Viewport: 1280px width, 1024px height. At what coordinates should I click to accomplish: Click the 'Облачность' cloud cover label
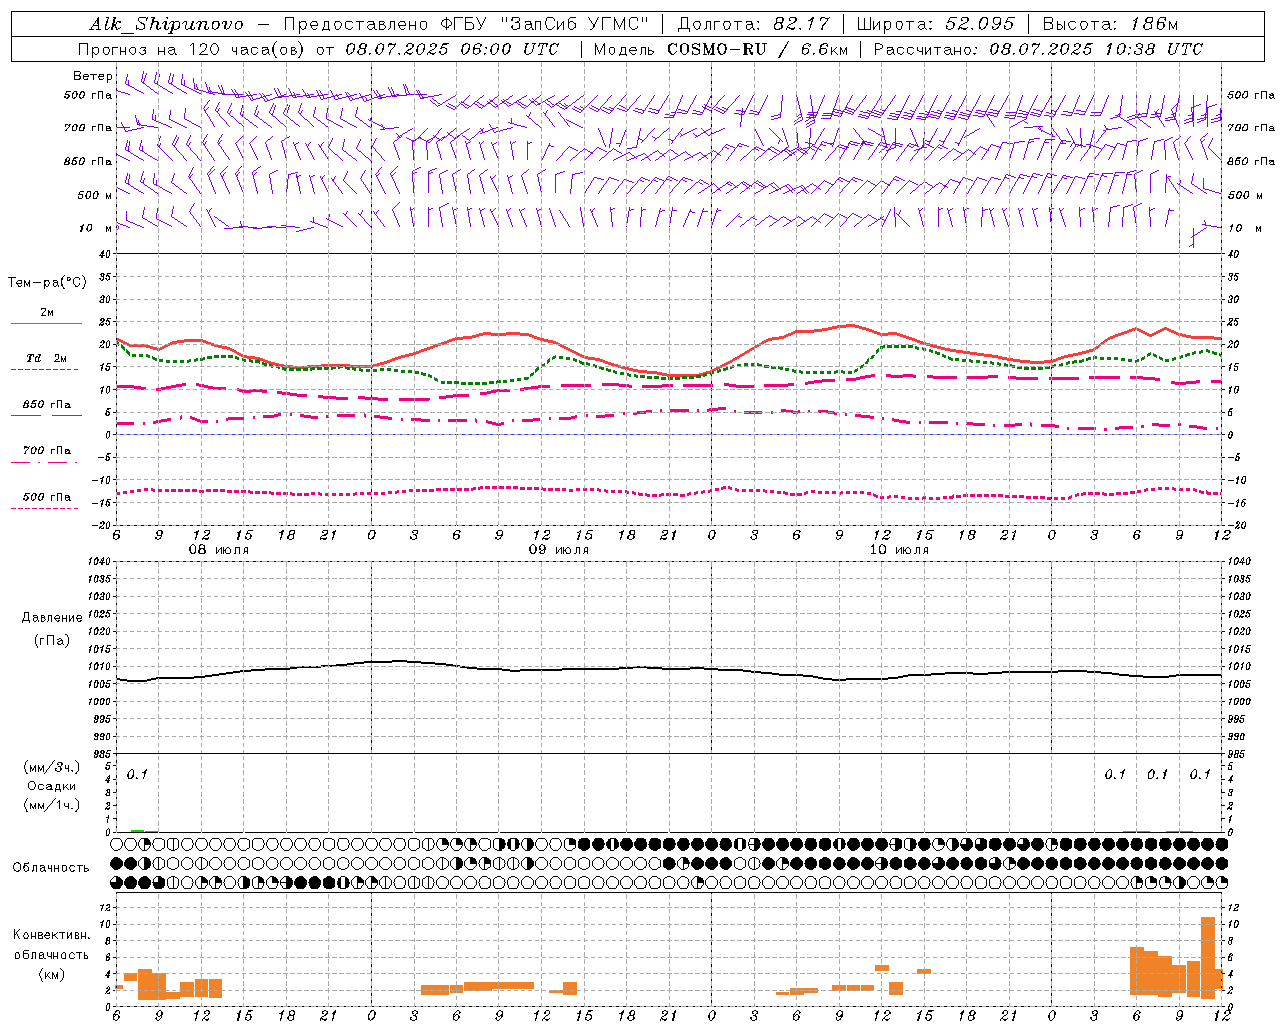point(51,867)
